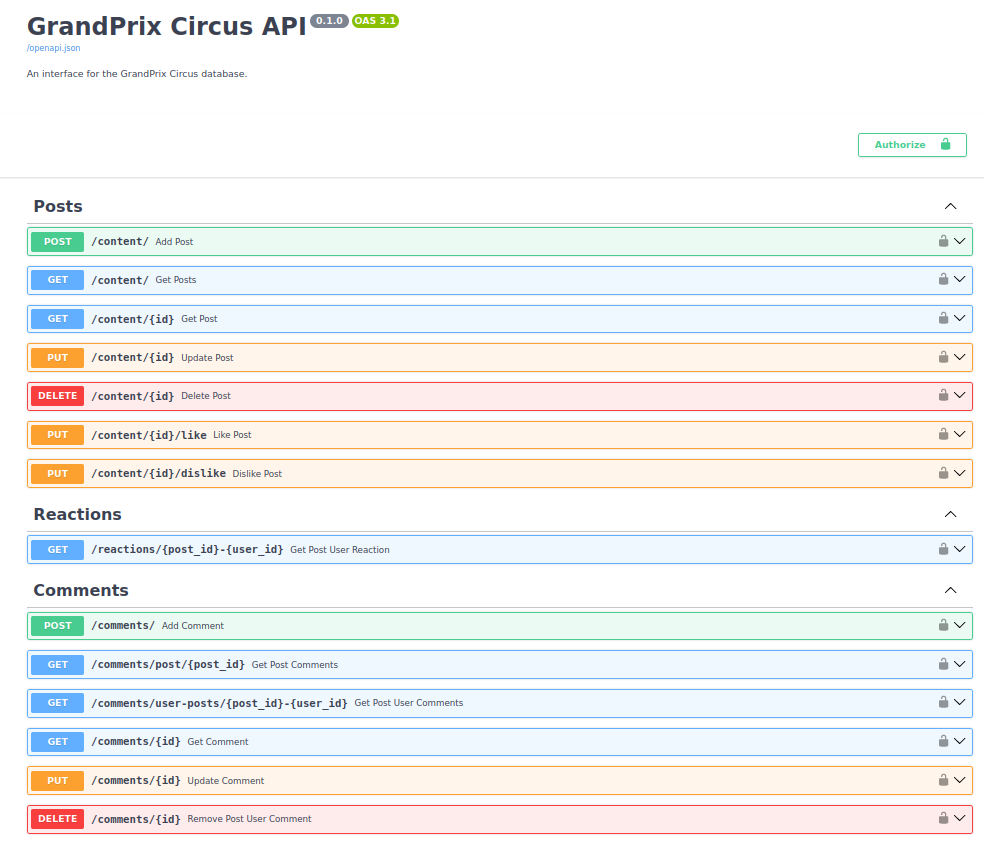Collapse the Posts section

coord(950,206)
